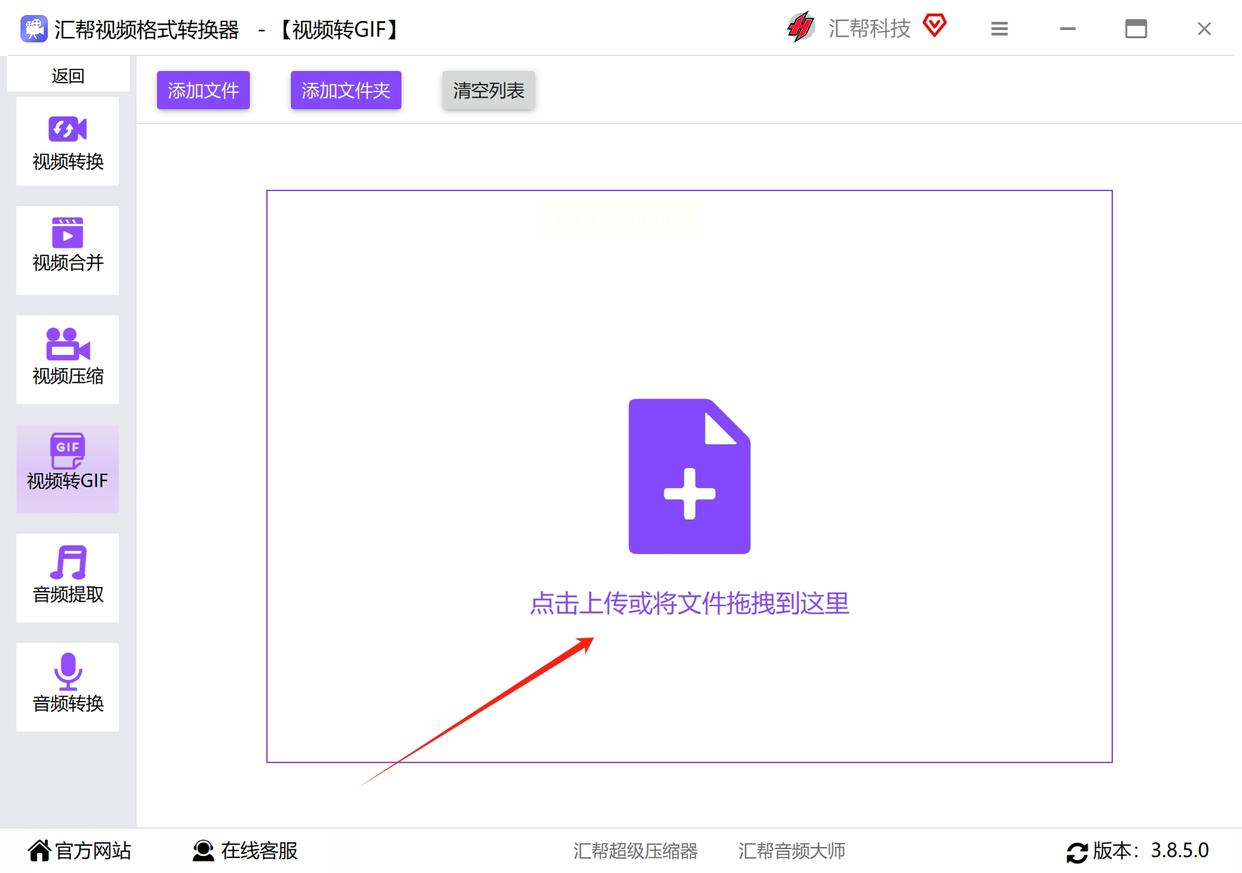The height and width of the screenshot is (873, 1242).
Task: Click the 点击上传或将文件拖拽到这里 upload text
Action: coord(689,603)
